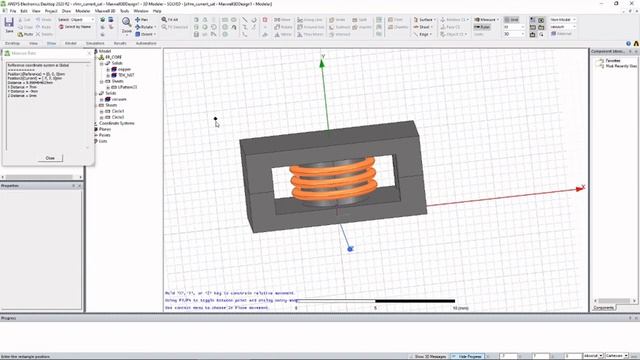Open the Absolute dropdown in status bar
The width and height of the screenshot is (640, 360).
(593, 356)
